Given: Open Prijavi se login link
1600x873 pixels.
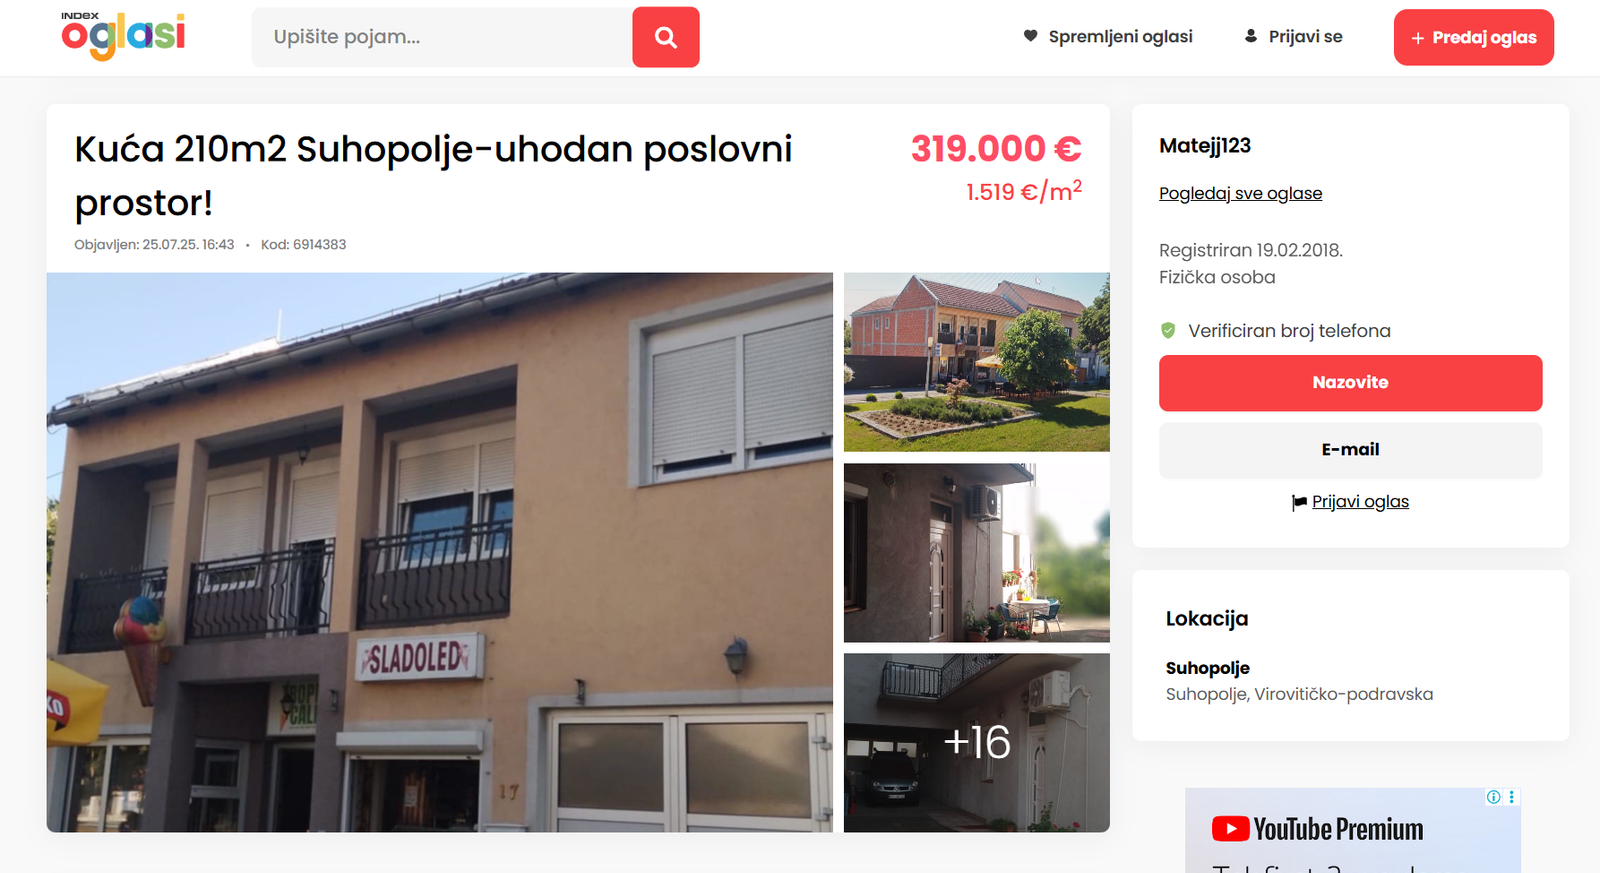Looking at the screenshot, I should pos(1305,37).
